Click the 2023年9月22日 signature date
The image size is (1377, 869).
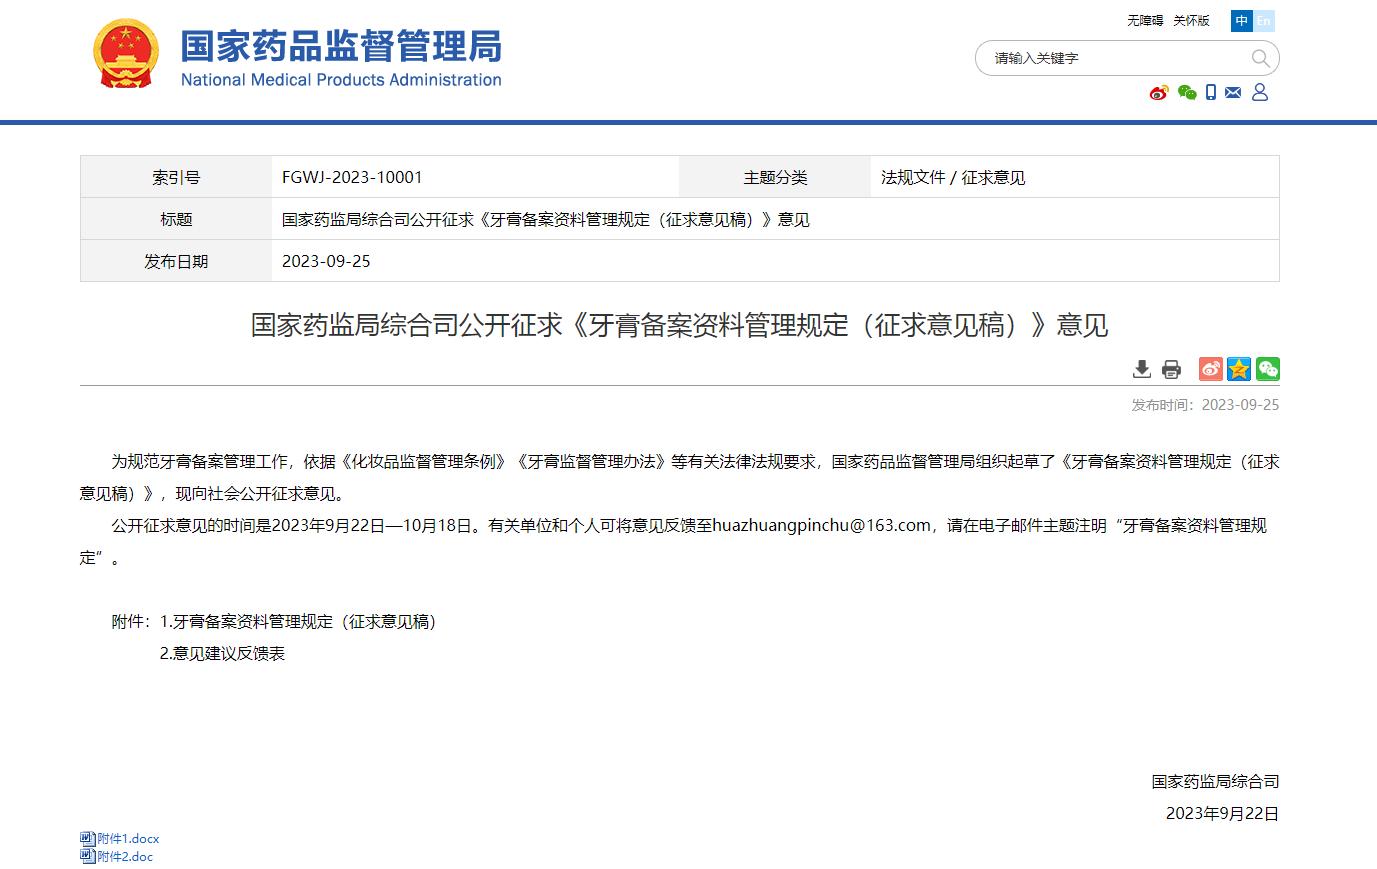1222,813
